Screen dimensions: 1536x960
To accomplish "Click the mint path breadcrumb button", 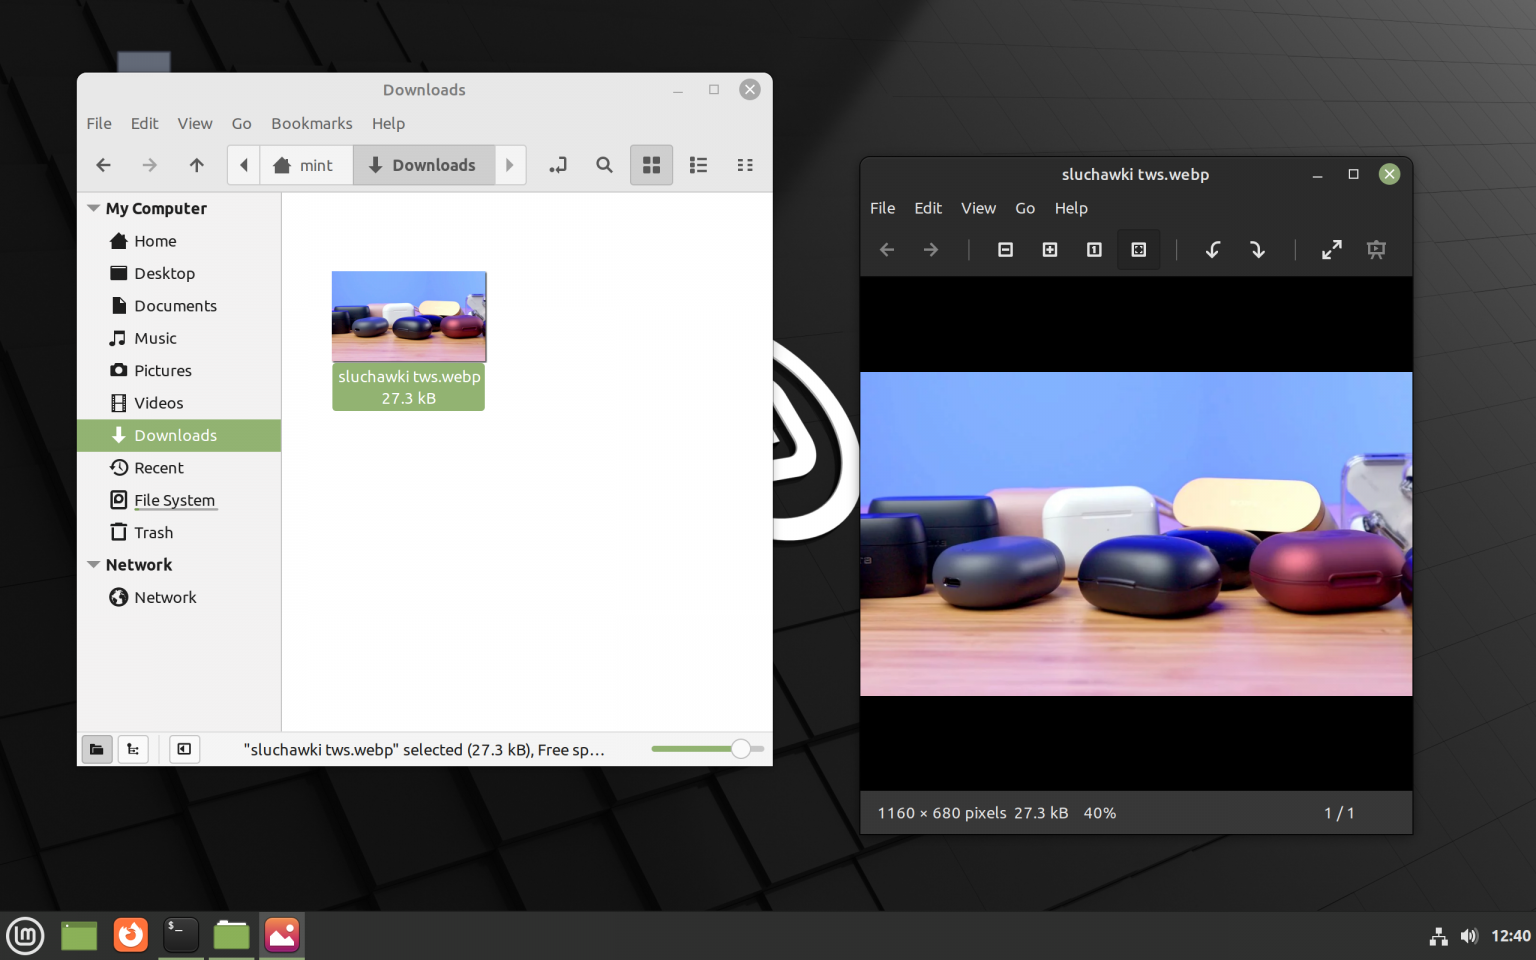I will click(305, 165).
